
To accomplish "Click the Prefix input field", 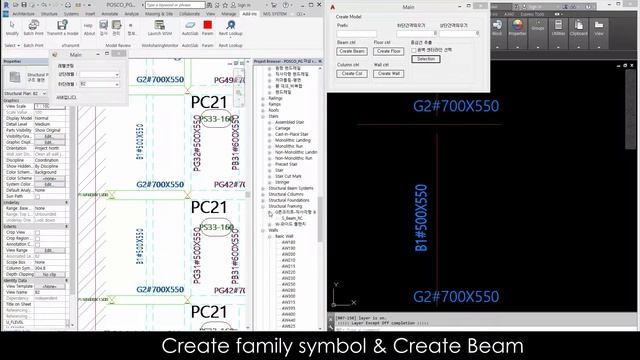I will [357, 34].
